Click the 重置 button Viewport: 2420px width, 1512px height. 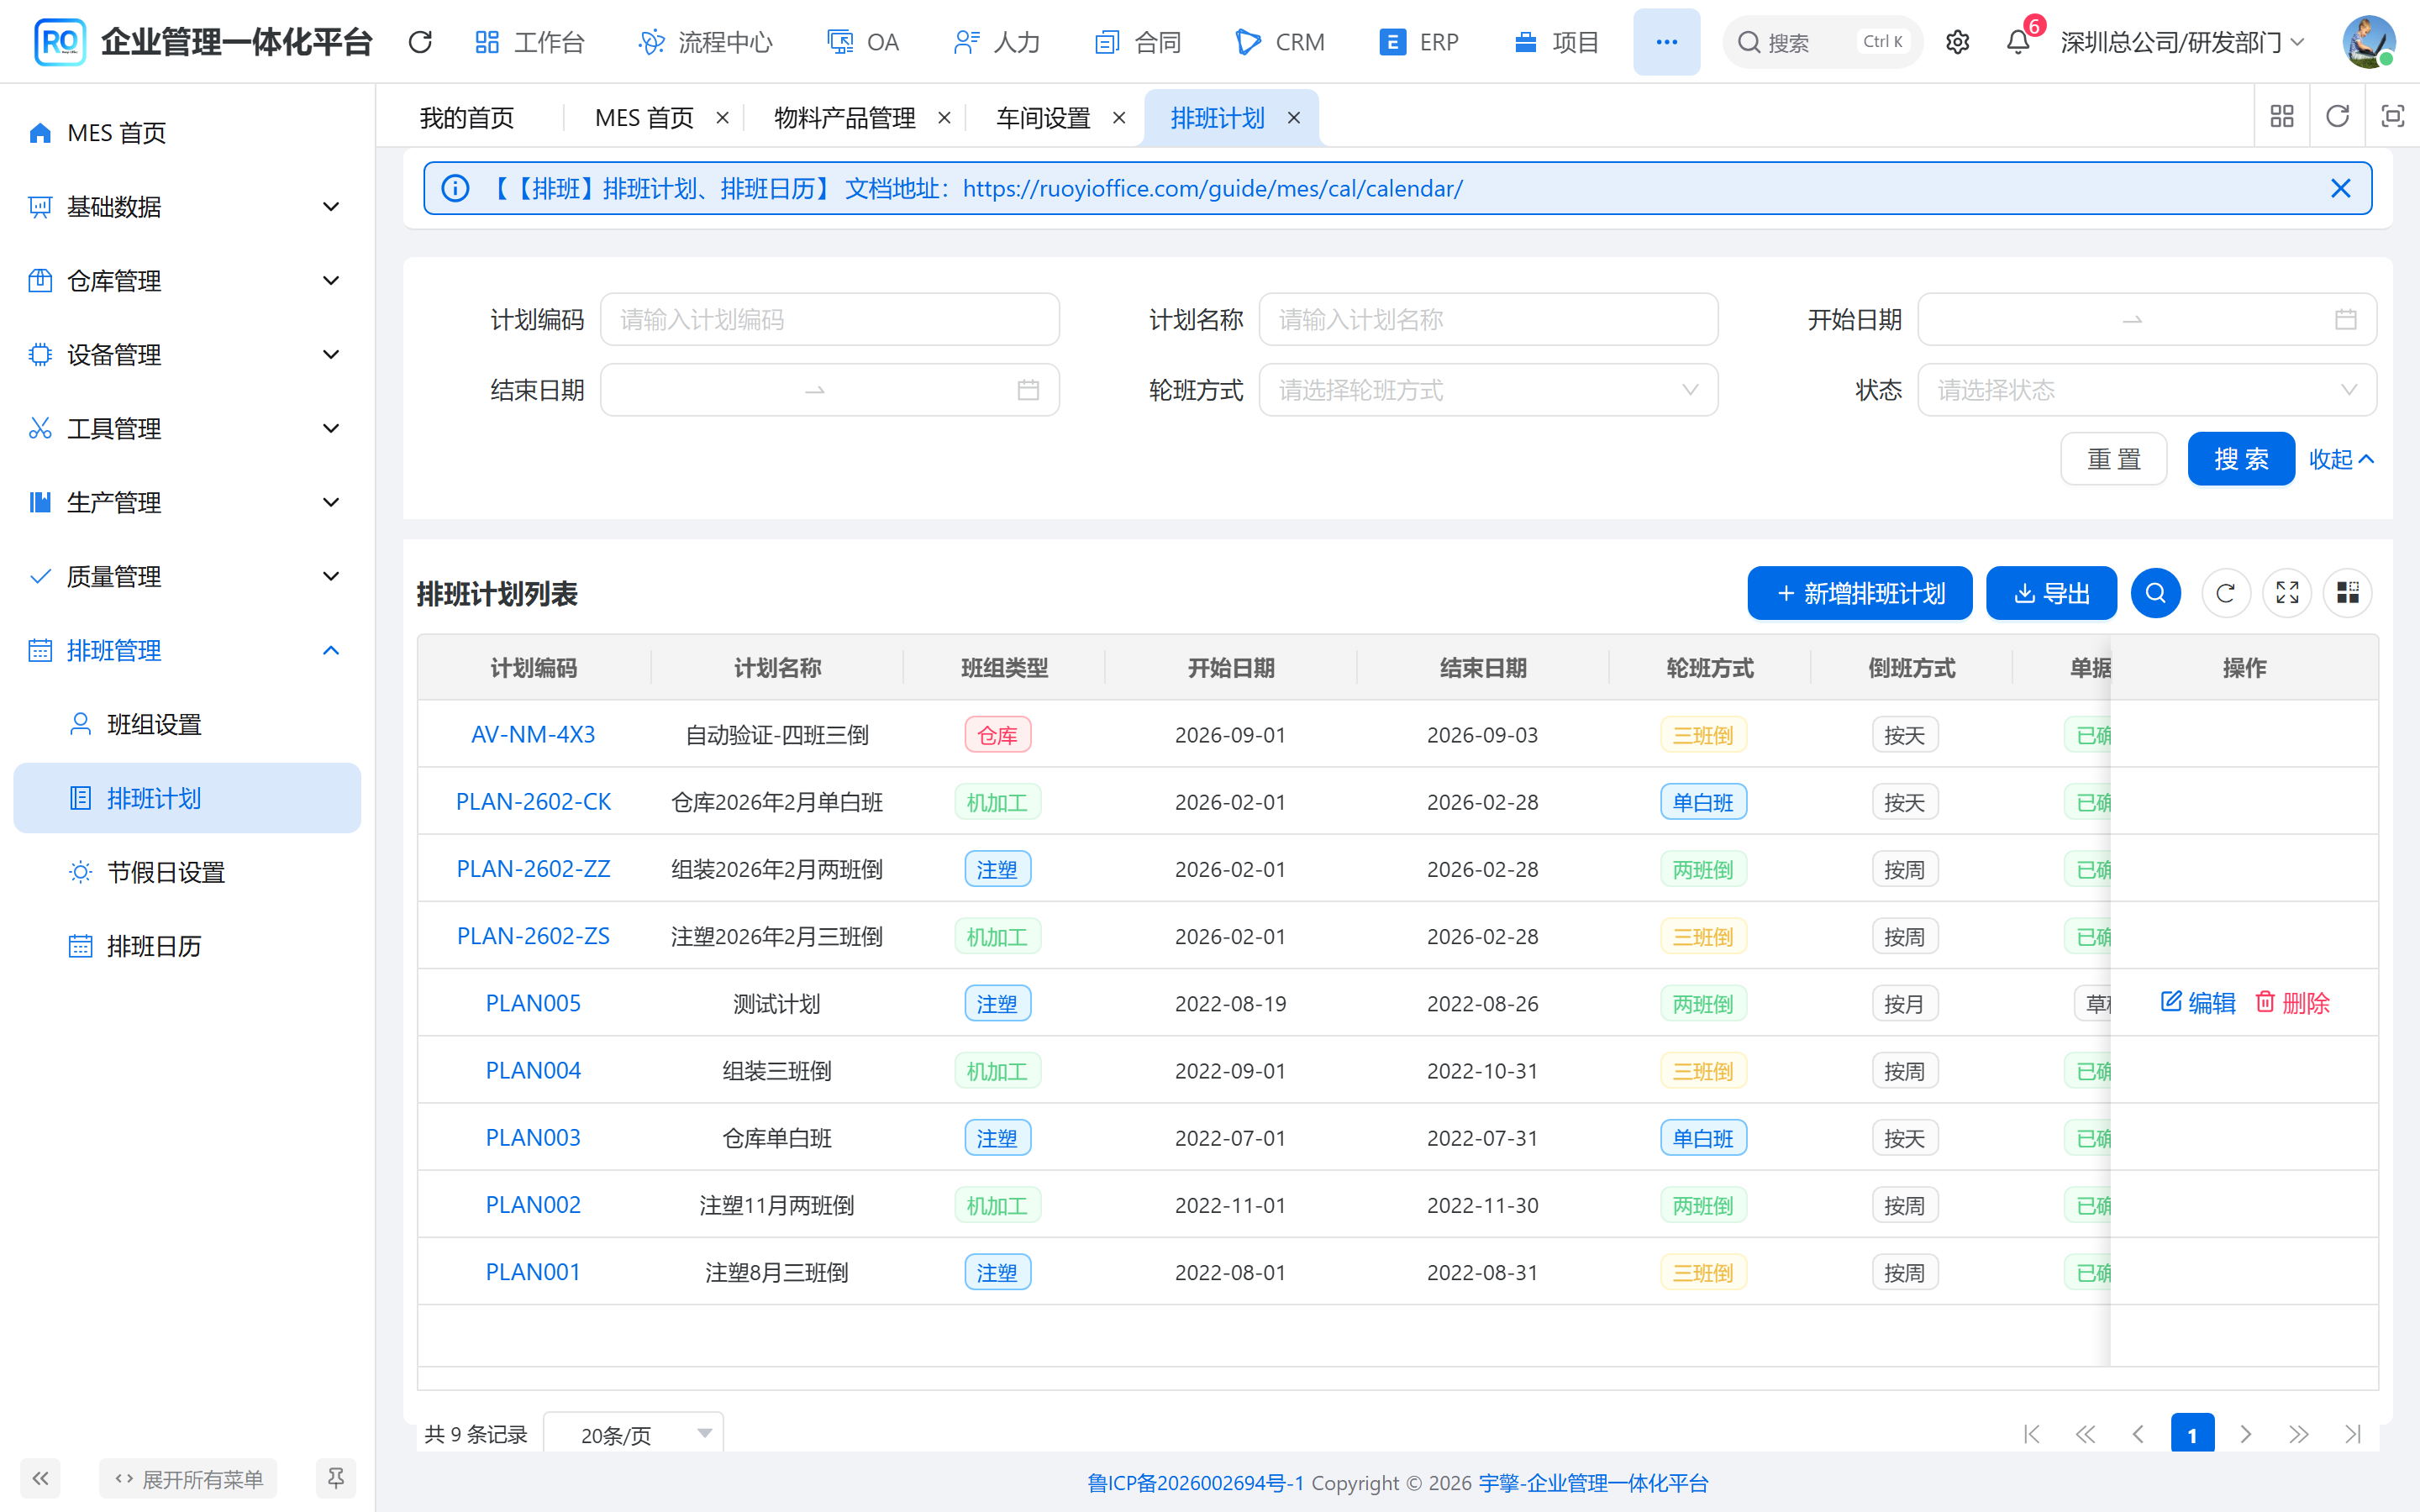(2113, 459)
